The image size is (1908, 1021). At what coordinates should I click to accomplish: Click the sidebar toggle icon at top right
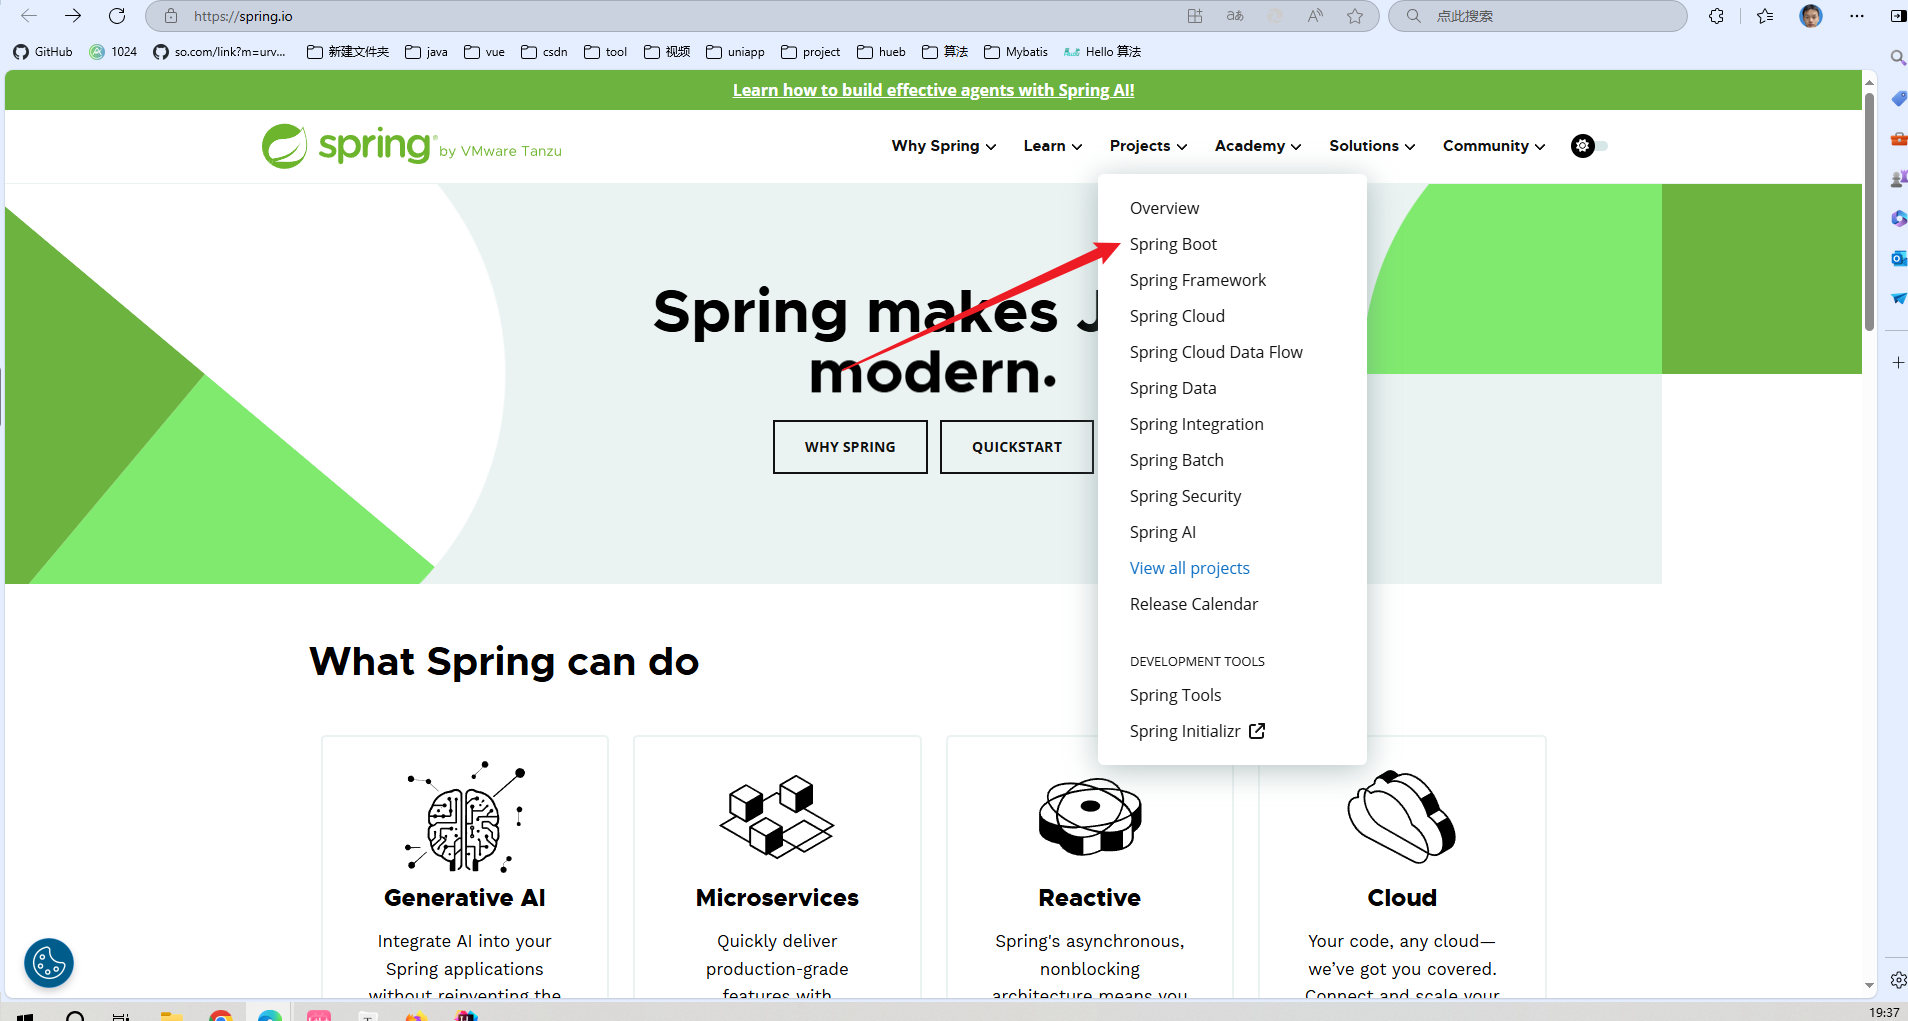tap(1897, 16)
